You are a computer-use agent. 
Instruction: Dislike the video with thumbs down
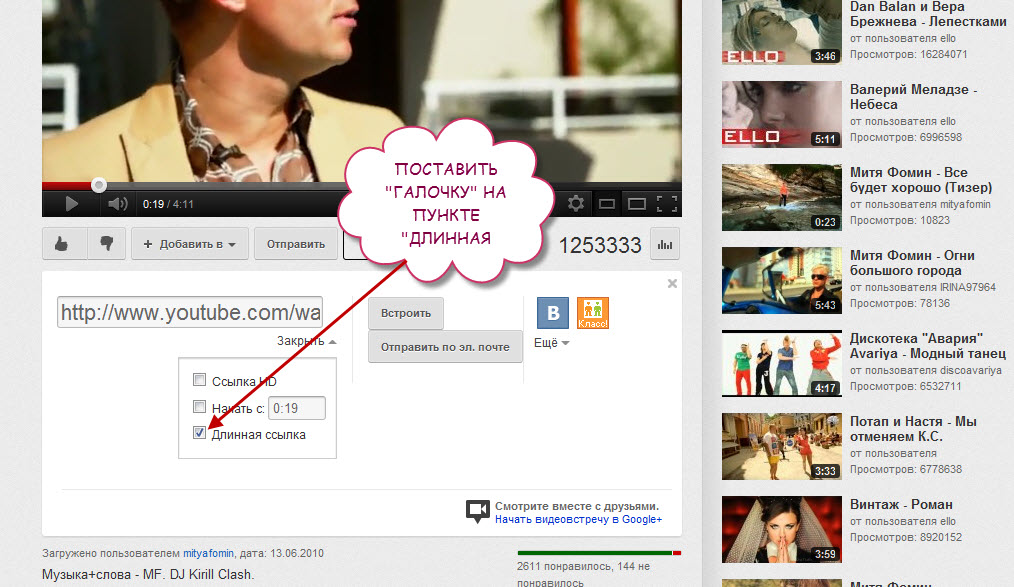click(107, 244)
